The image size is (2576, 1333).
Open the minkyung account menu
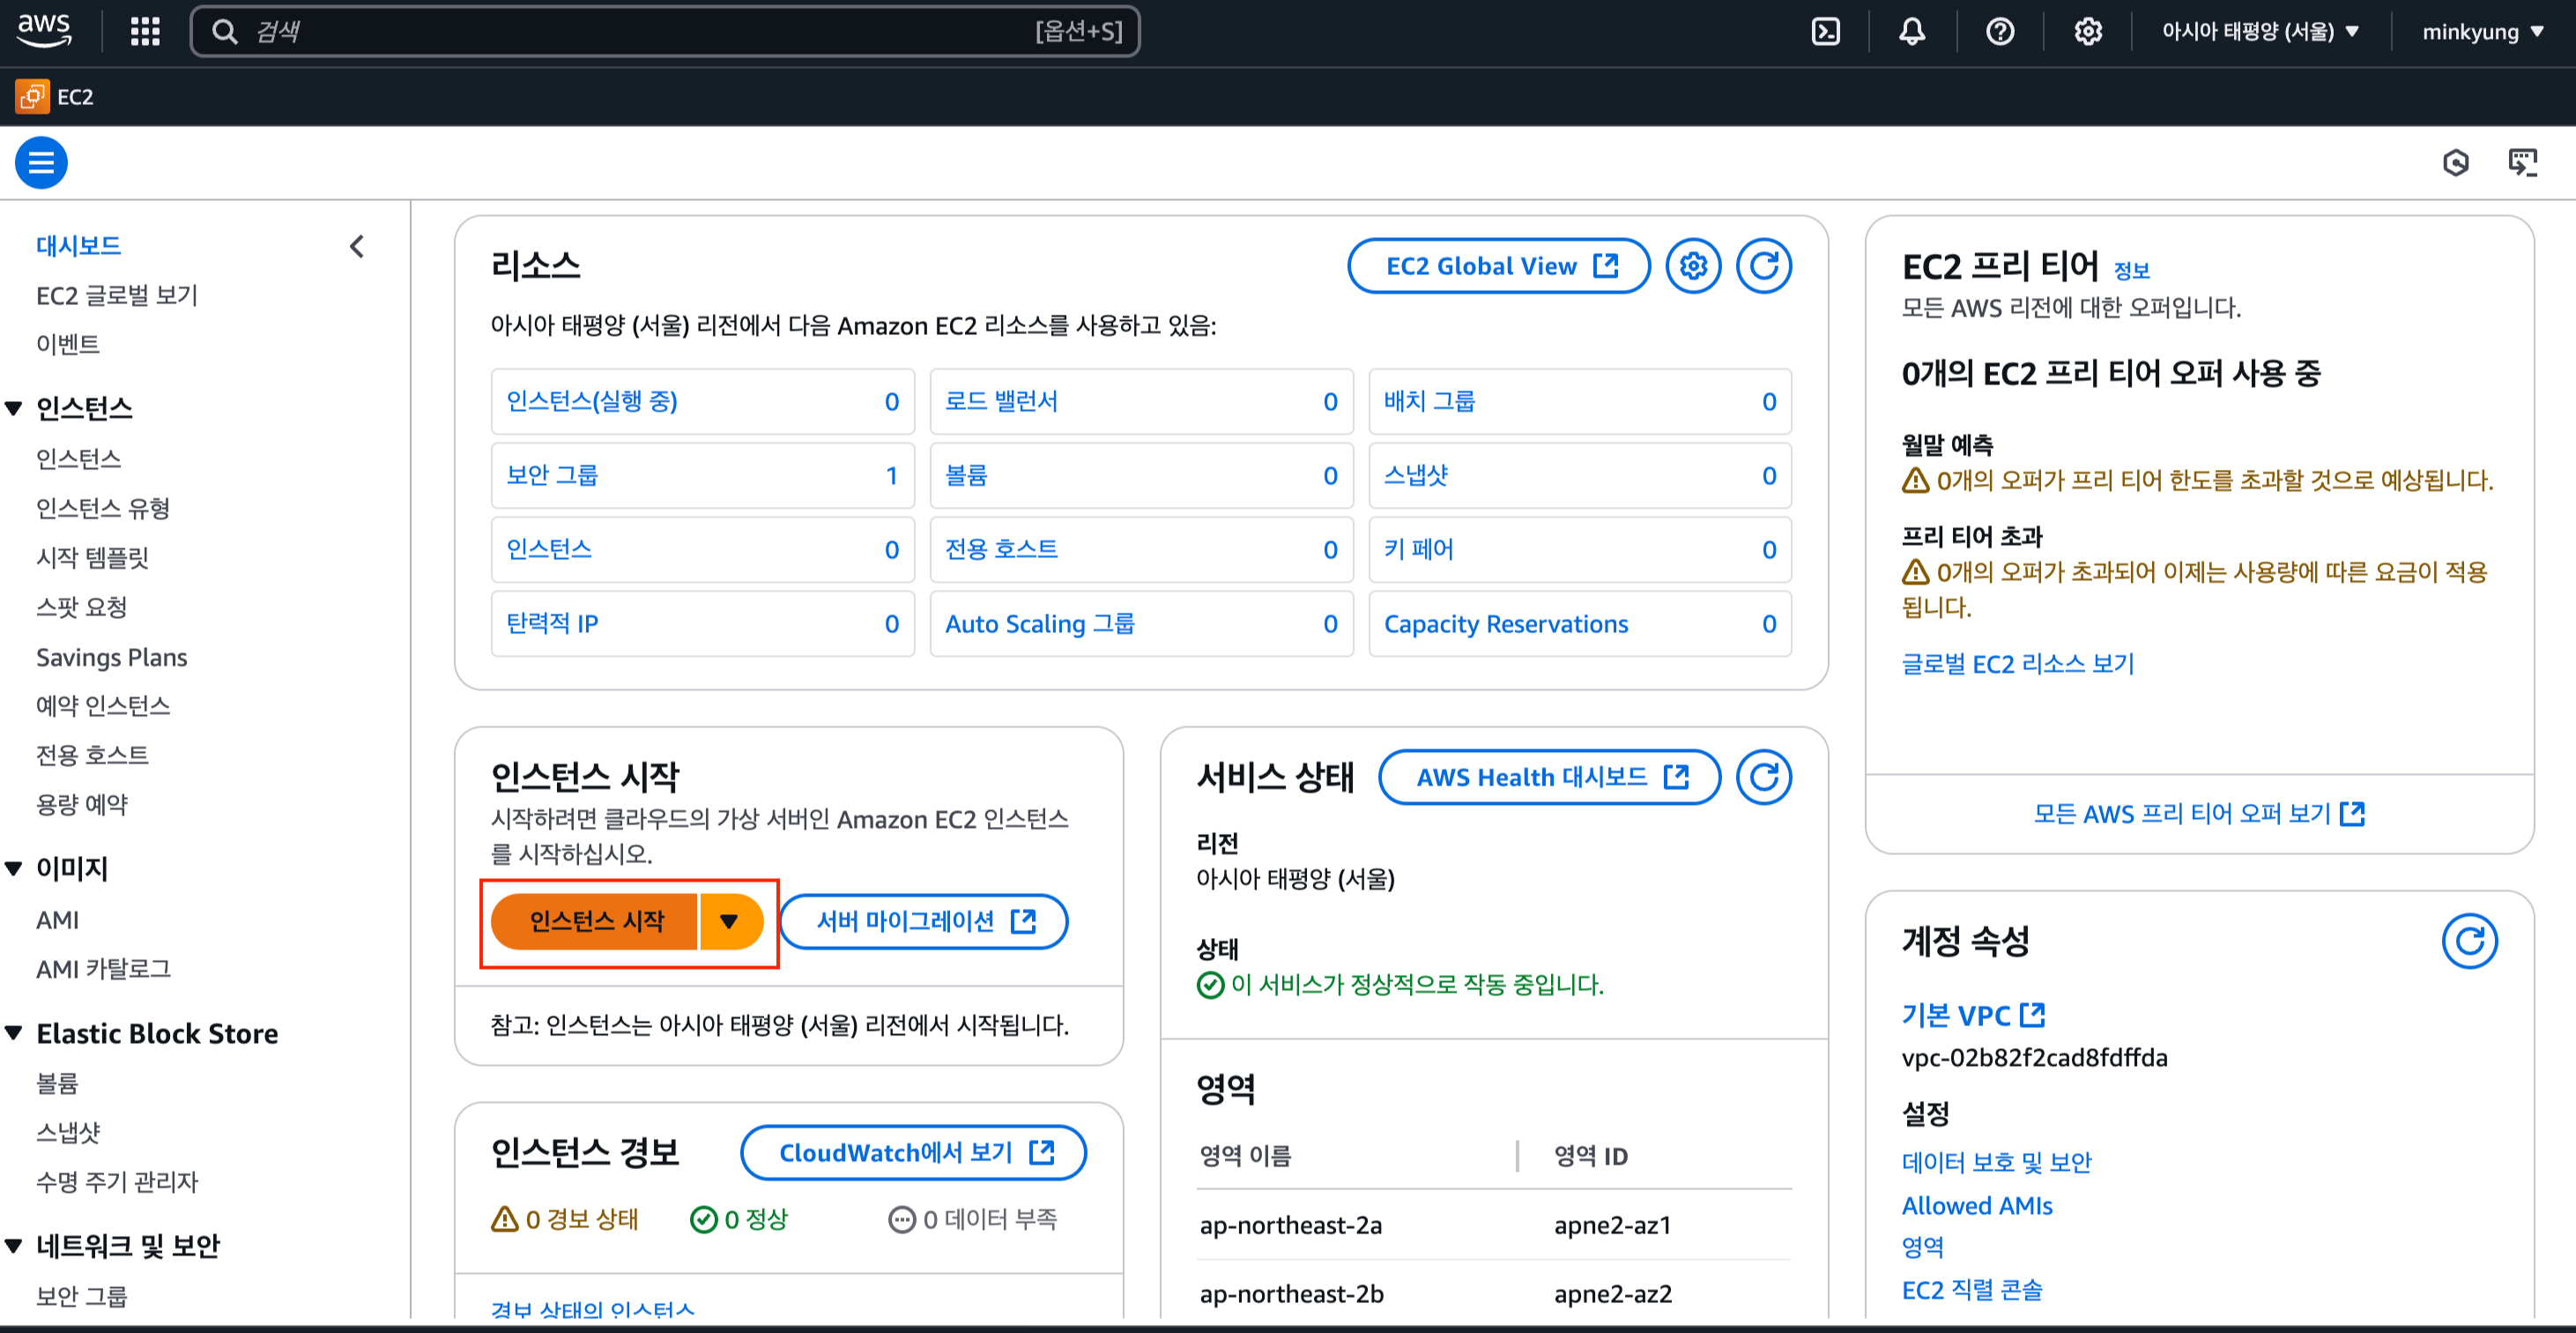[2482, 32]
